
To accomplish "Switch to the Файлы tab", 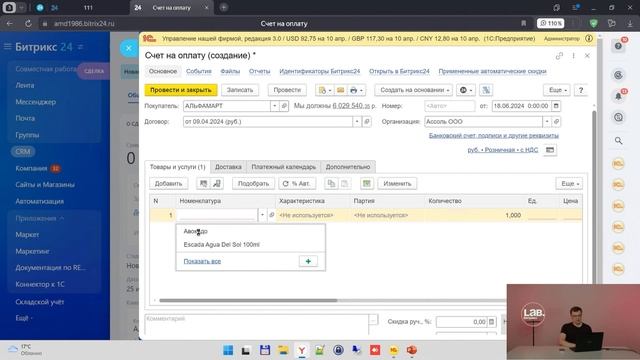I will [230, 71].
